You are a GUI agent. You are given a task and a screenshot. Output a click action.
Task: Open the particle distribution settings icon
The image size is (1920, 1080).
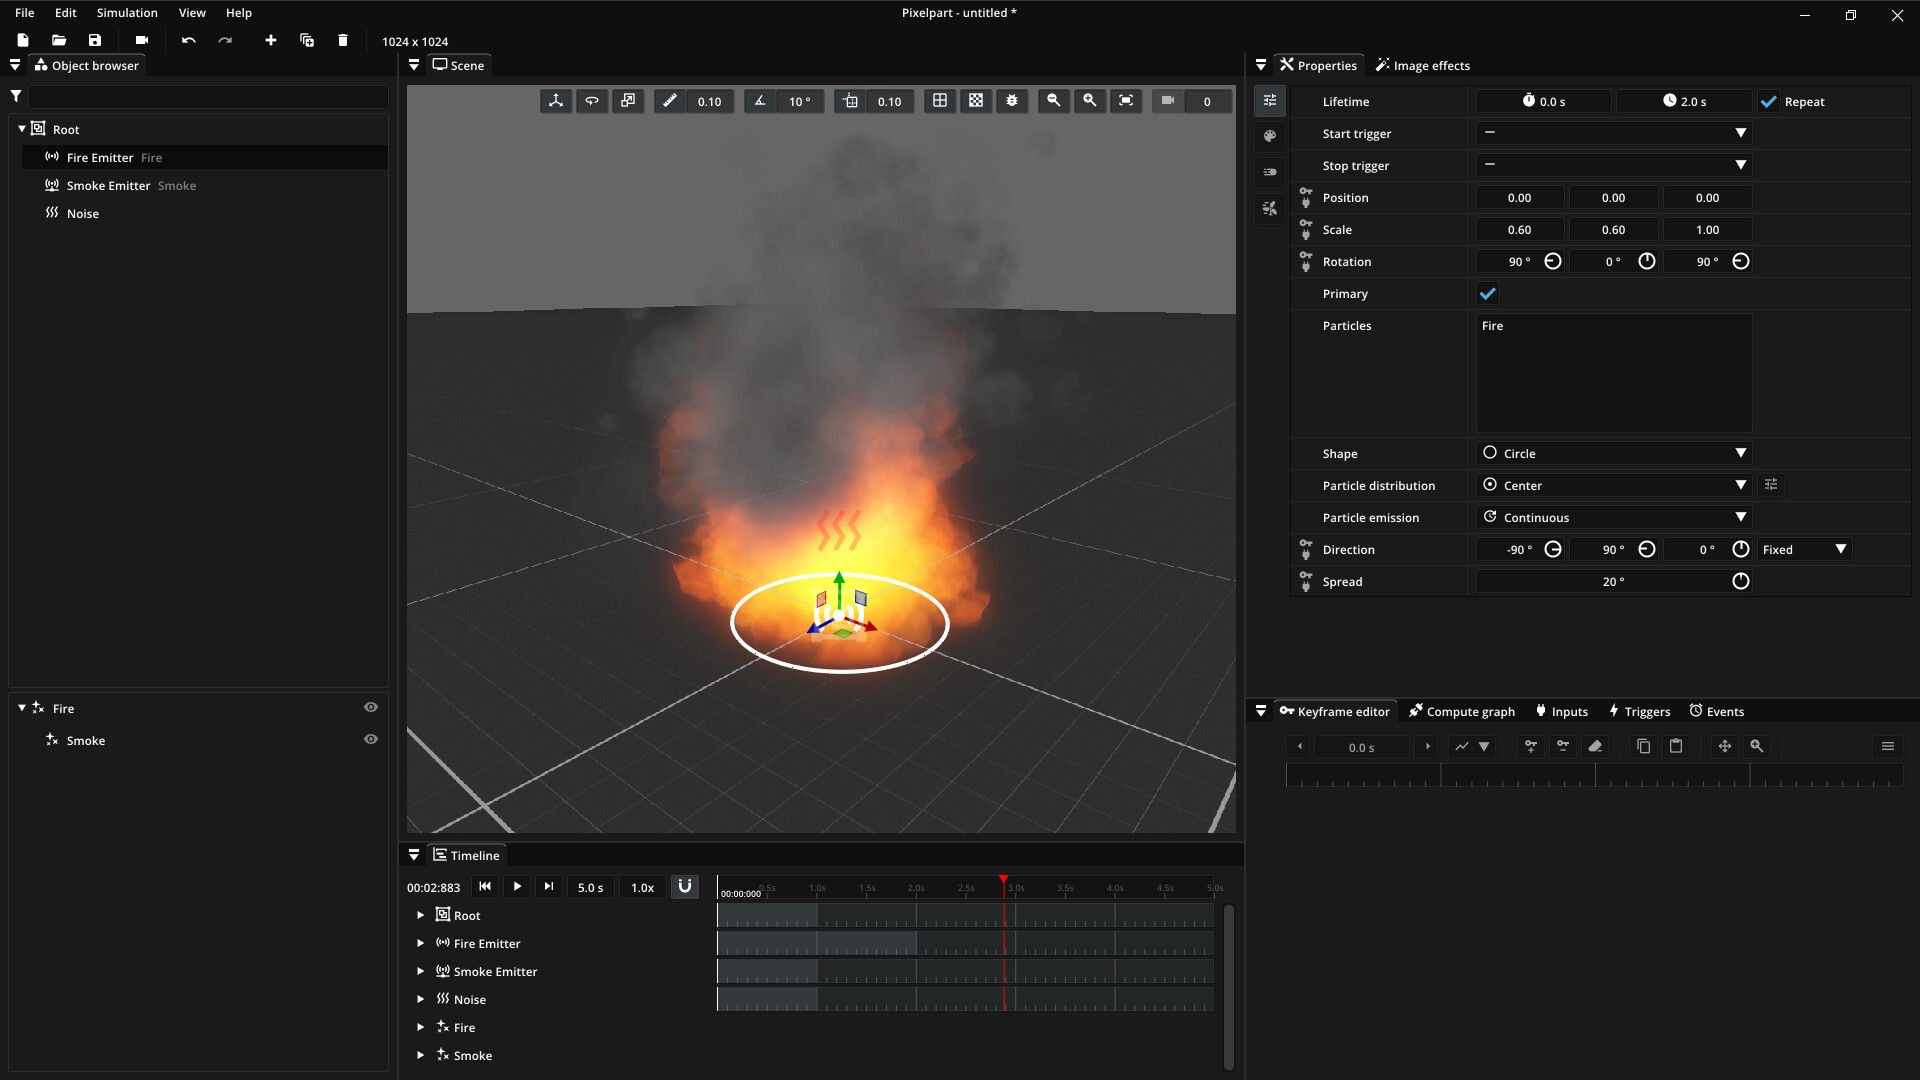point(1771,485)
